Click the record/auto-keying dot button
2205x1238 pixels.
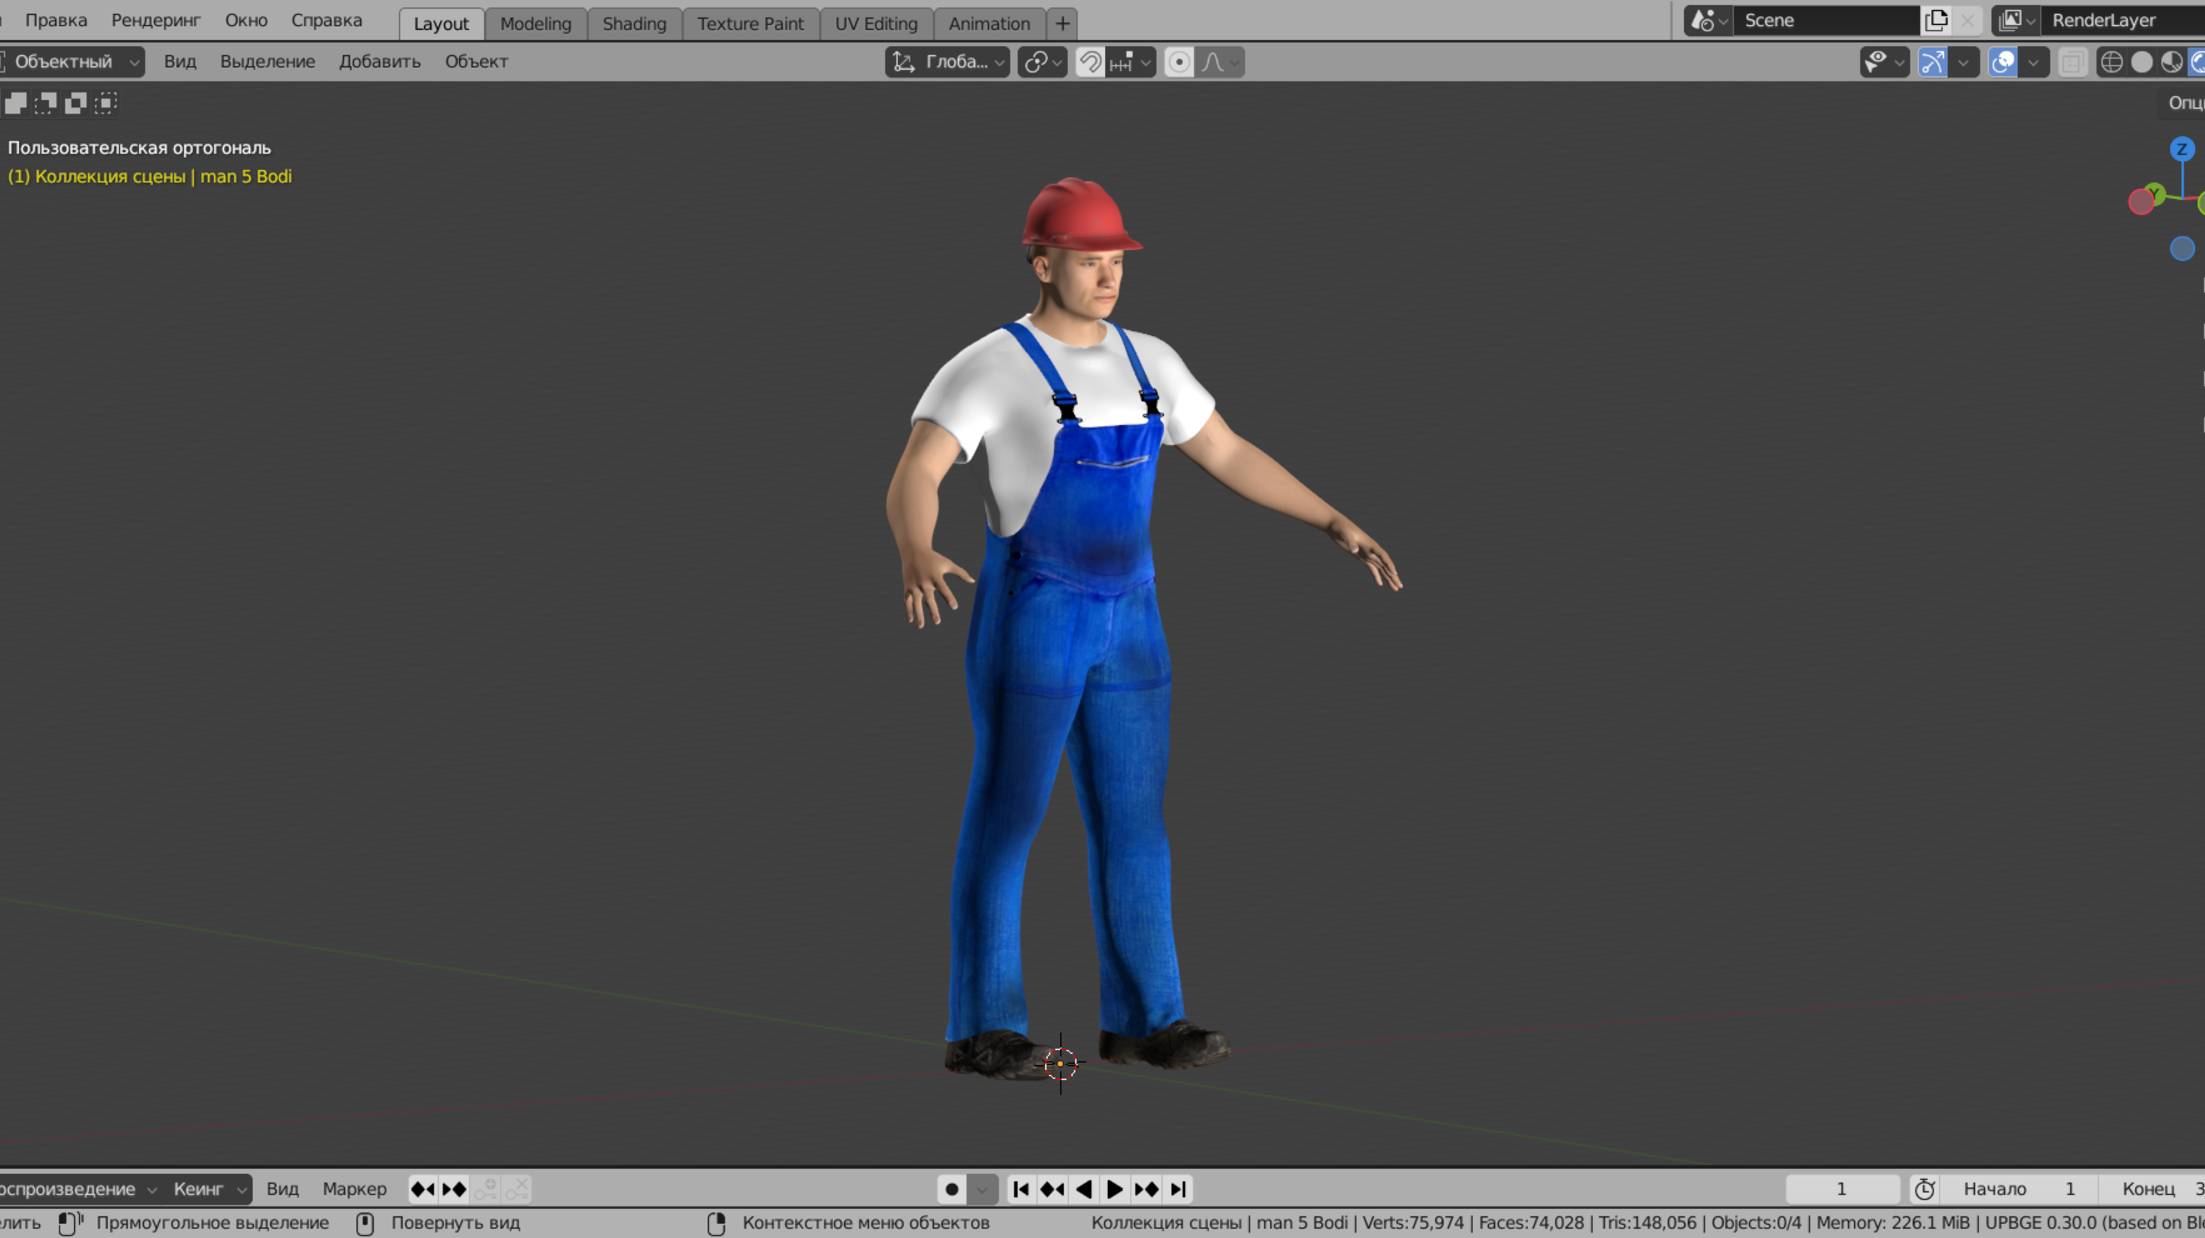[x=951, y=1189]
